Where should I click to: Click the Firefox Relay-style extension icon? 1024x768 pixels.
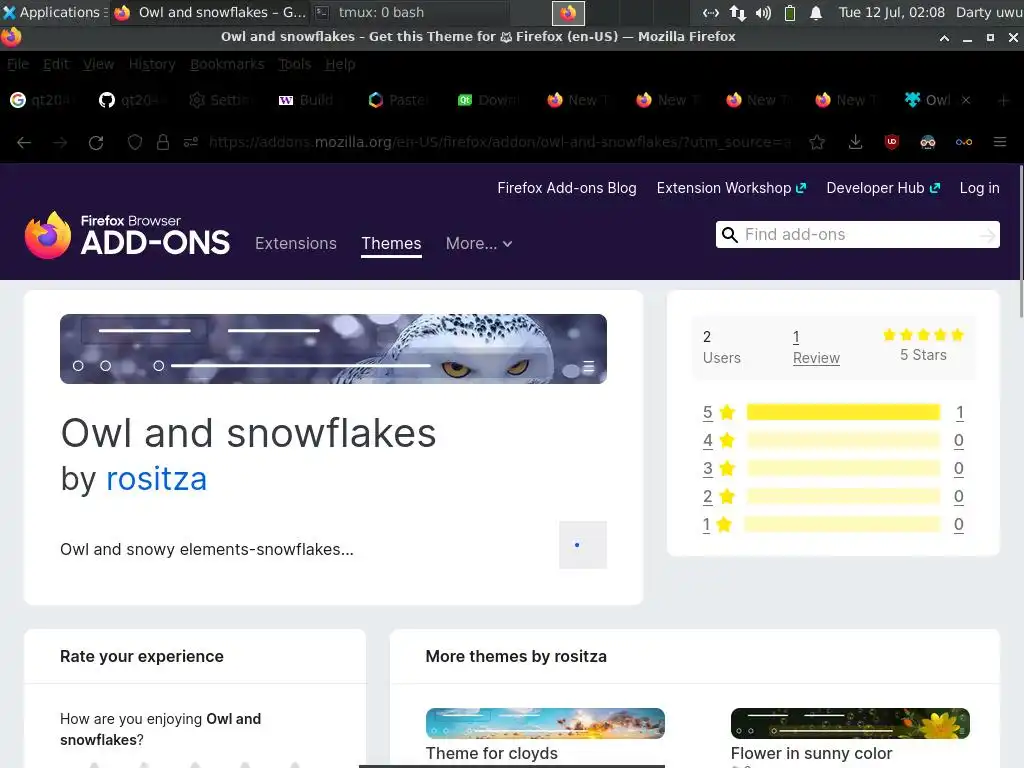click(964, 142)
